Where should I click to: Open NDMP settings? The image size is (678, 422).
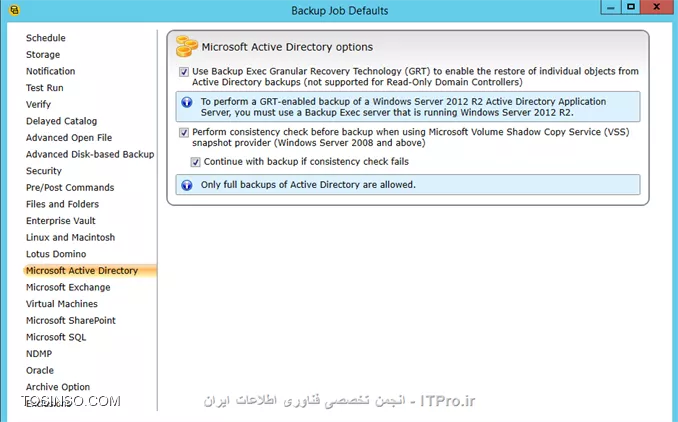pos(39,354)
